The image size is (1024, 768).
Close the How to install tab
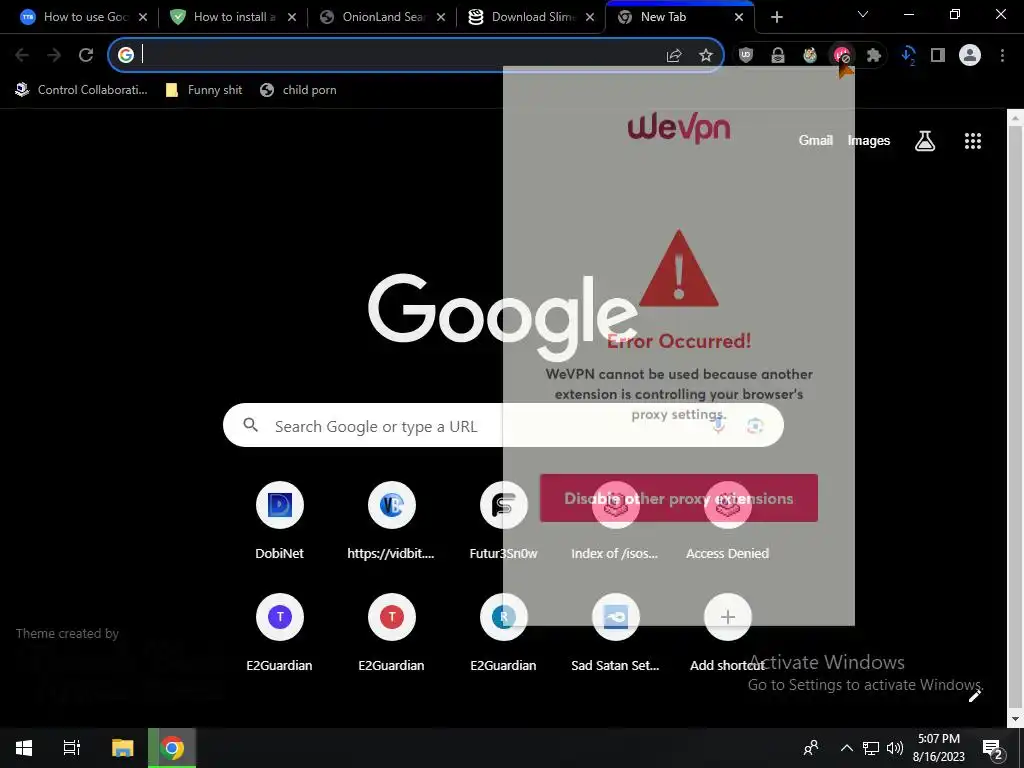point(292,17)
